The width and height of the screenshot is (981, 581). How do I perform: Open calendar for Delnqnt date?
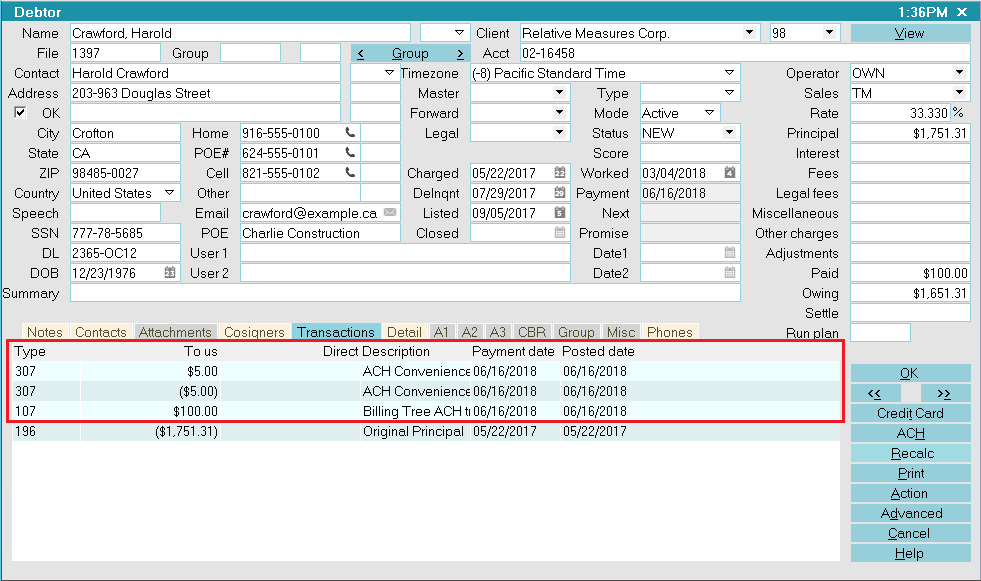click(x=560, y=193)
